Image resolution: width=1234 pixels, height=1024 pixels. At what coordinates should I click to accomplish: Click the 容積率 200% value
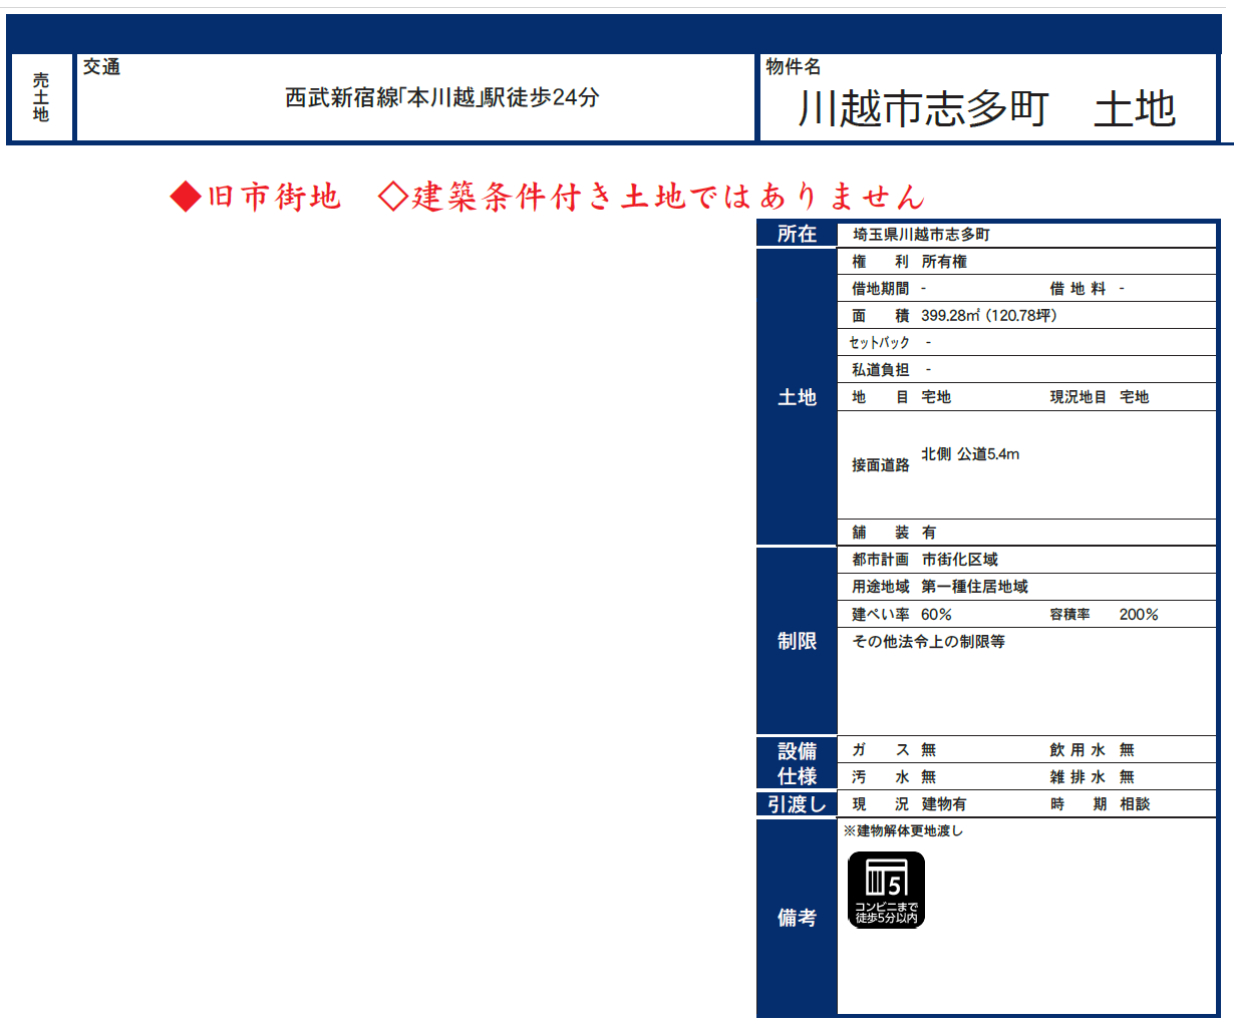[1138, 615]
